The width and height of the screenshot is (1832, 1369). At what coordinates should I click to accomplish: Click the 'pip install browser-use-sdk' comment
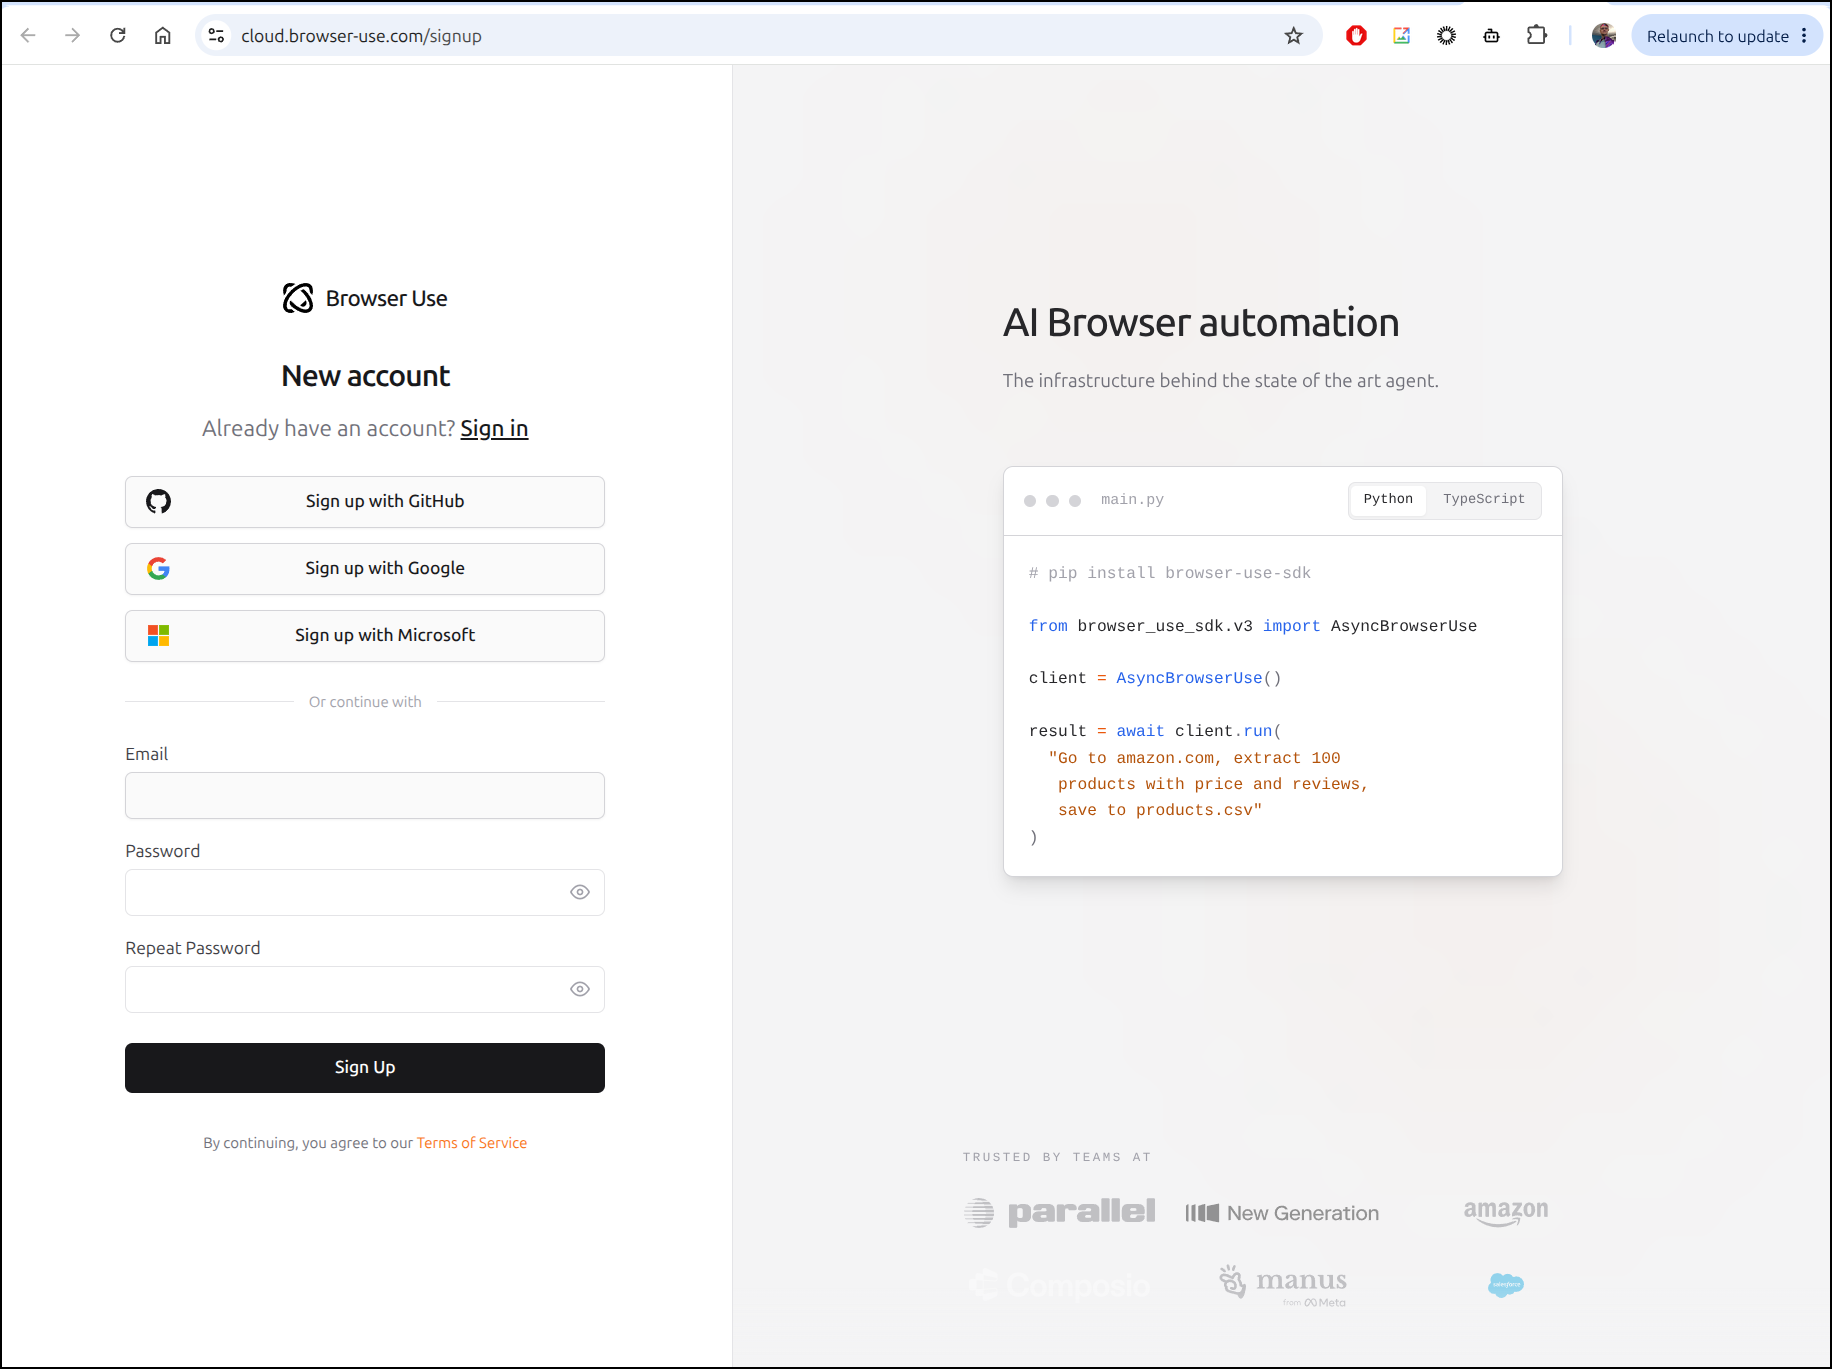pyautogui.click(x=1170, y=573)
